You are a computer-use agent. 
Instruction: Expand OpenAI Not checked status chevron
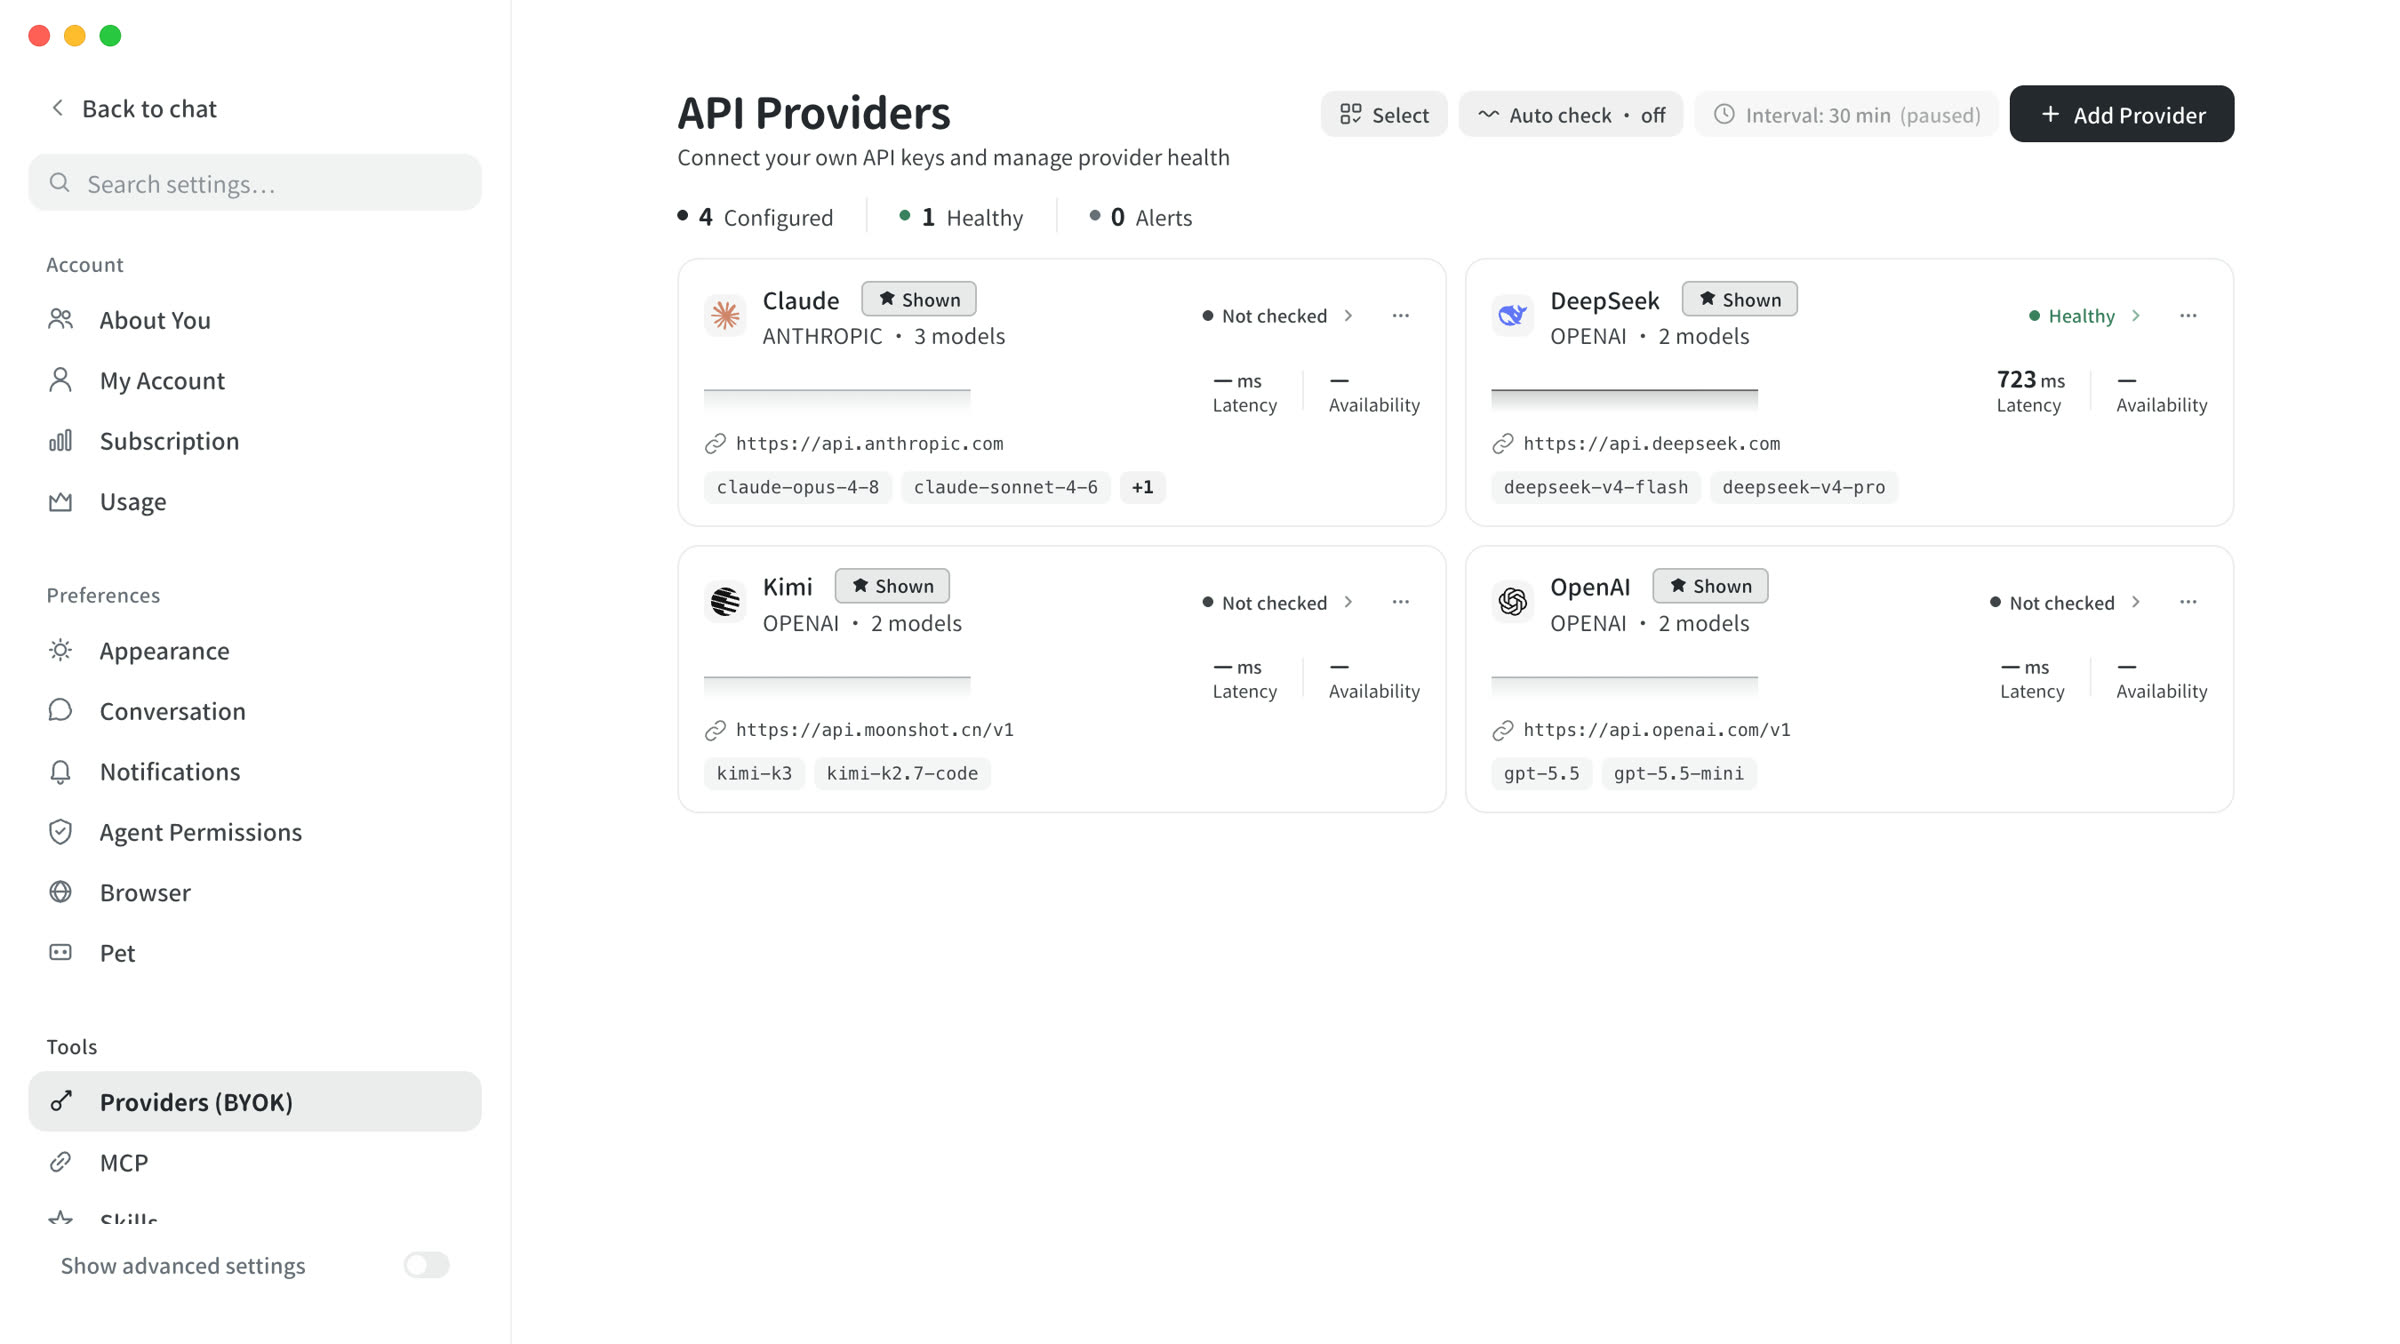(x=2136, y=602)
